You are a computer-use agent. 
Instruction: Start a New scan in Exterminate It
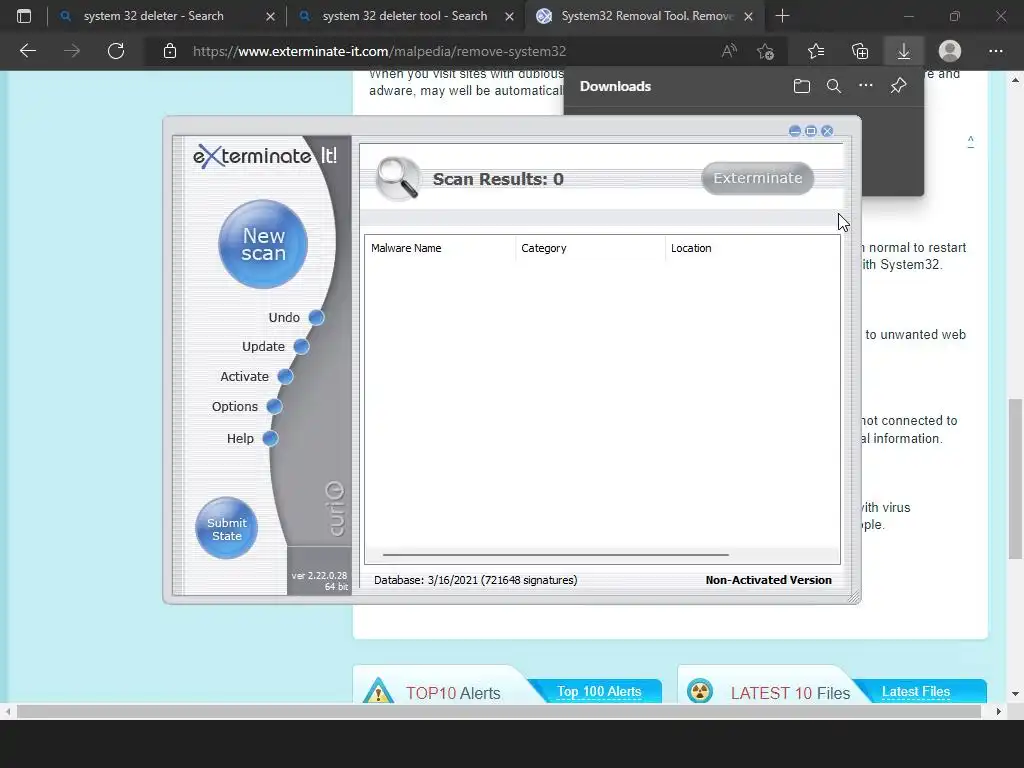click(x=263, y=244)
